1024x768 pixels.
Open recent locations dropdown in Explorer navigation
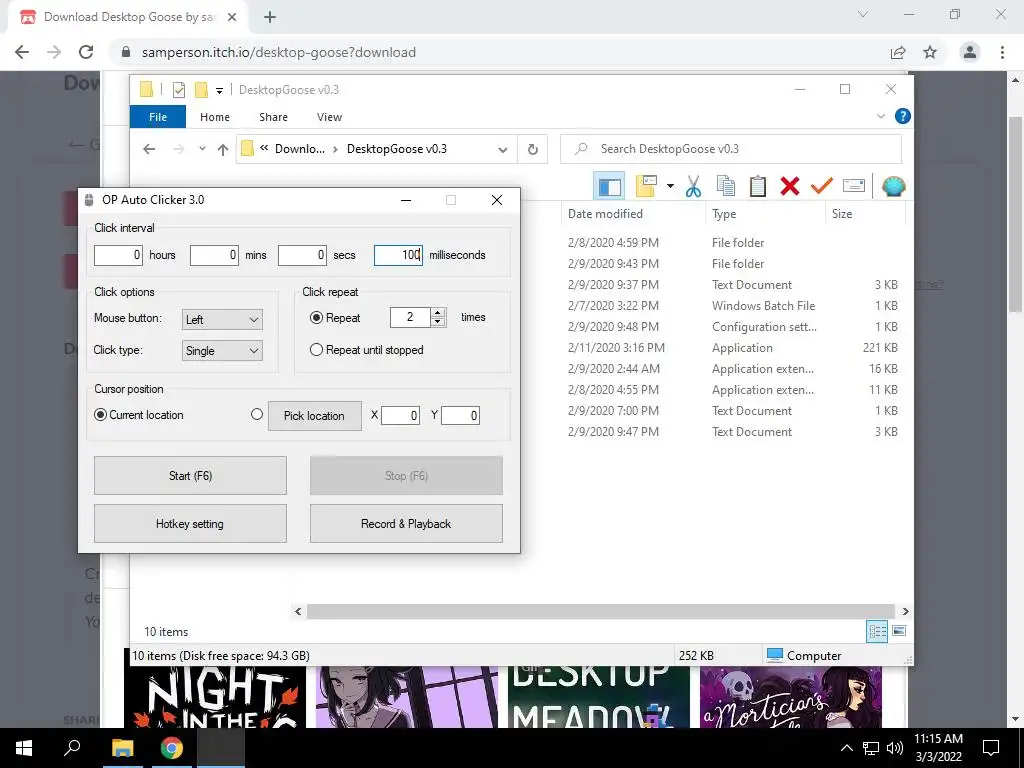(202, 149)
